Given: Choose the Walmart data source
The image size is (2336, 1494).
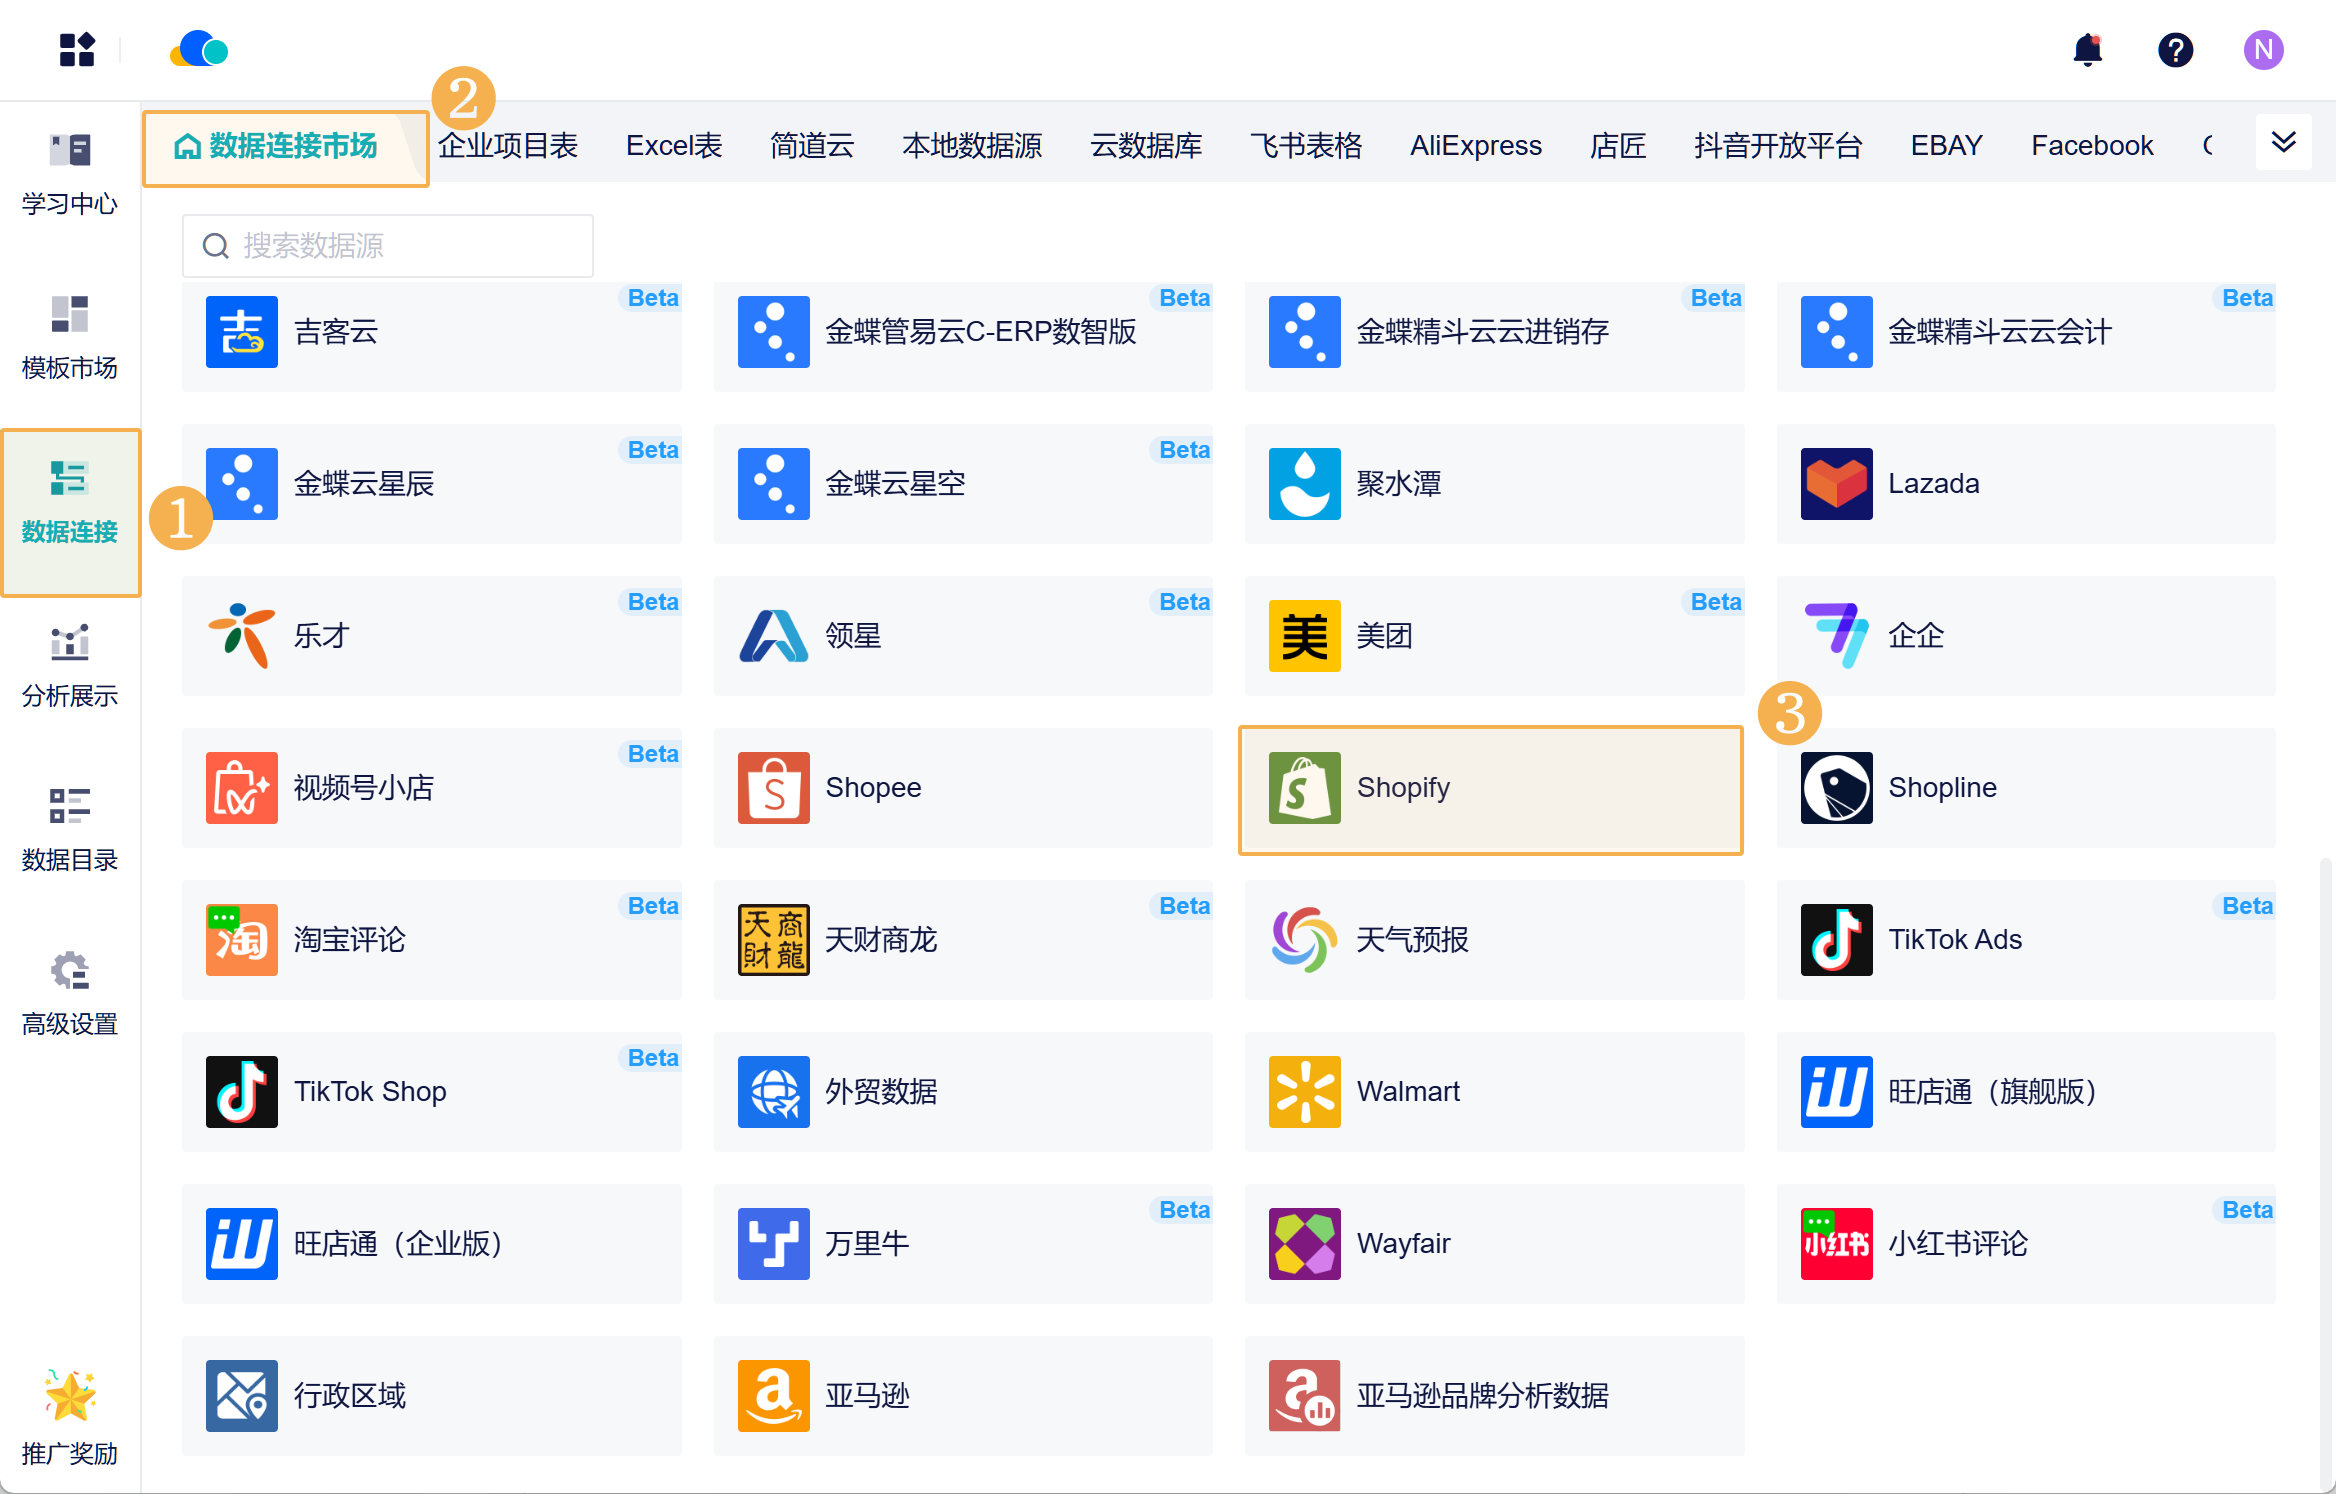Looking at the screenshot, I should tap(1494, 1092).
